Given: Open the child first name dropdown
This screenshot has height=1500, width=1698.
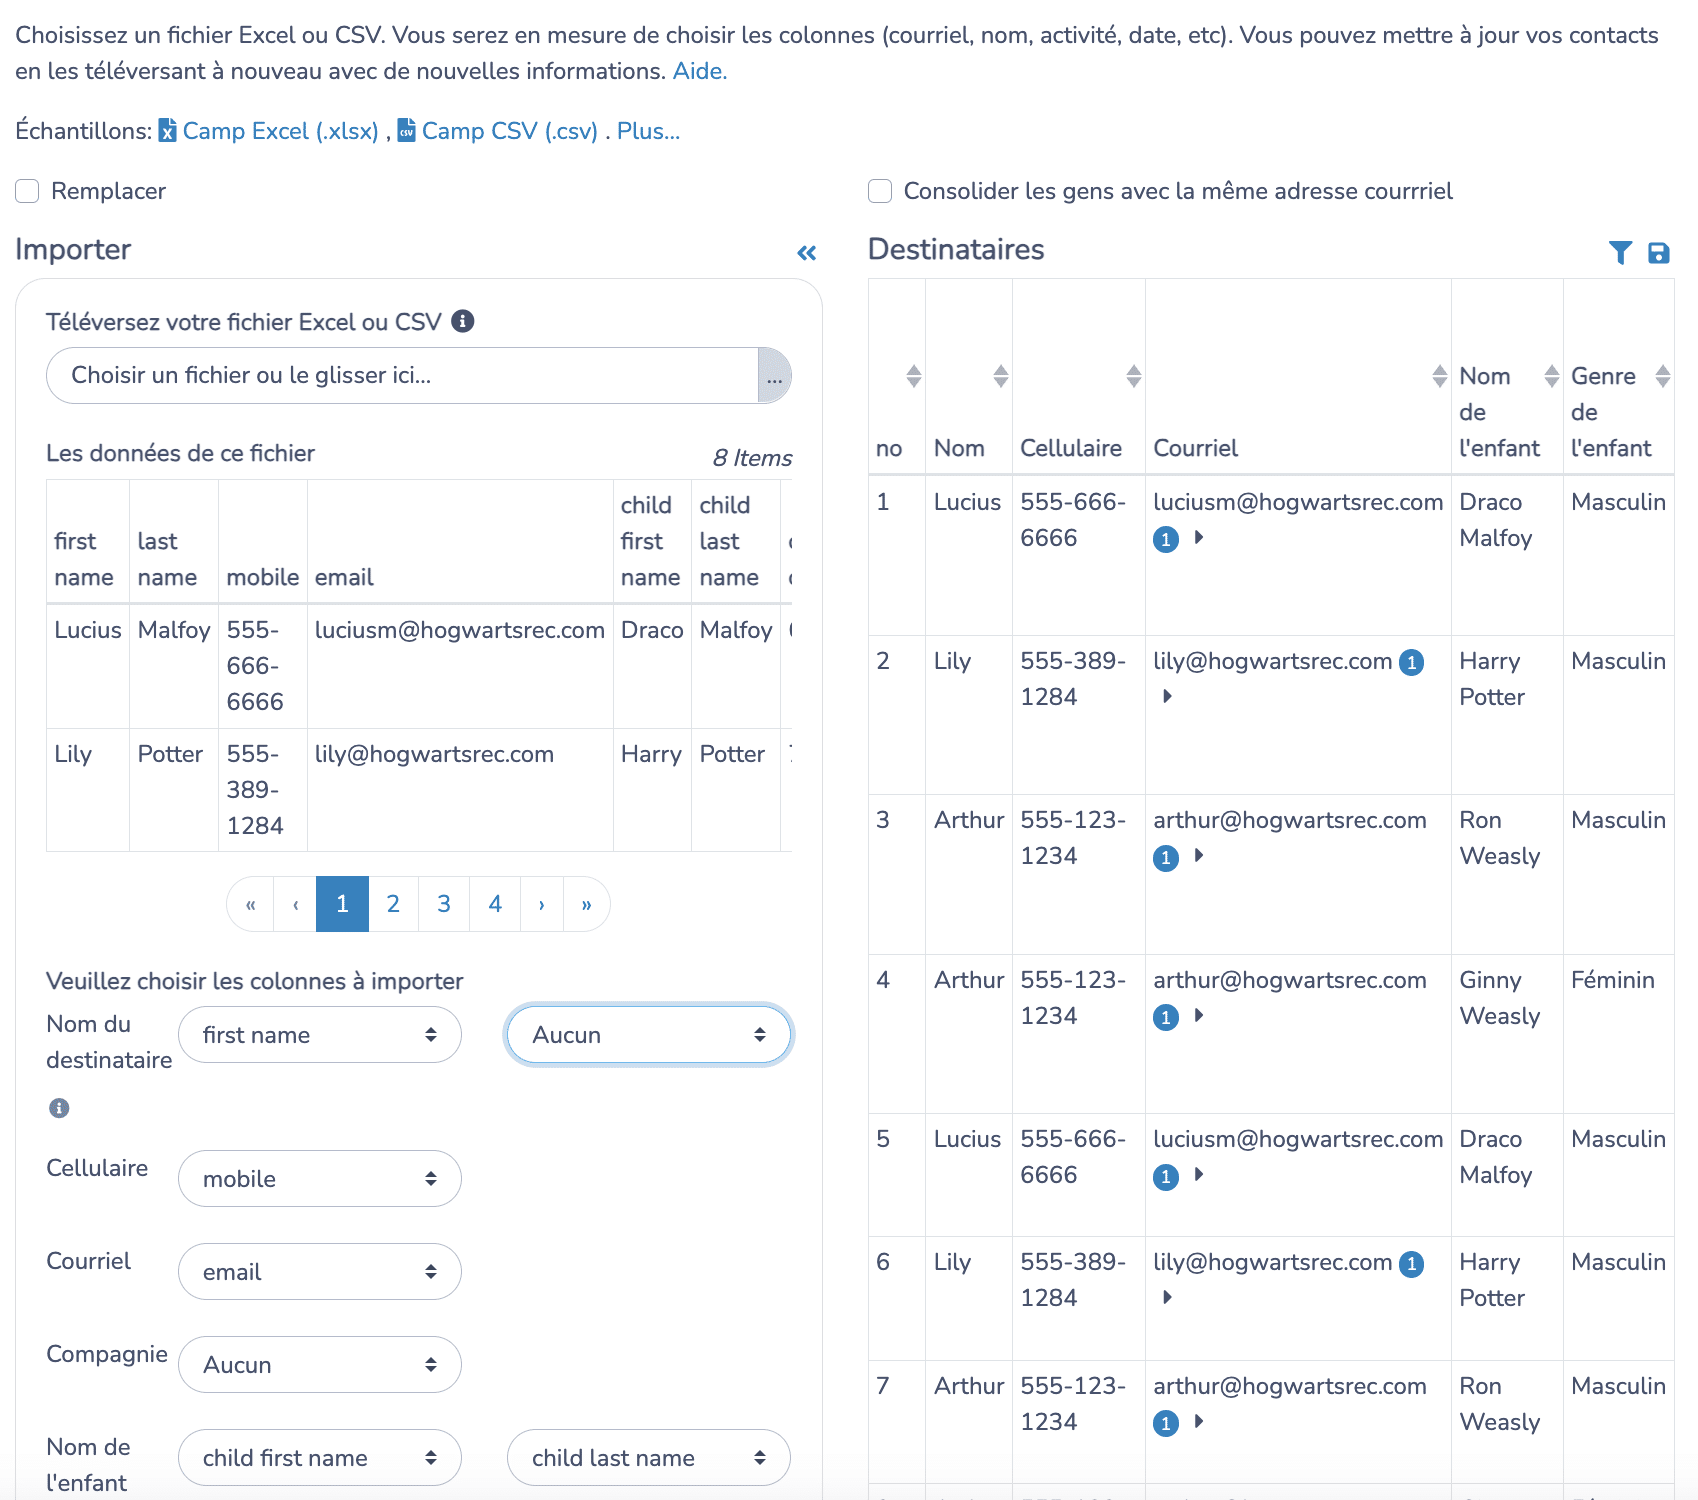Looking at the screenshot, I should point(320,1458).
